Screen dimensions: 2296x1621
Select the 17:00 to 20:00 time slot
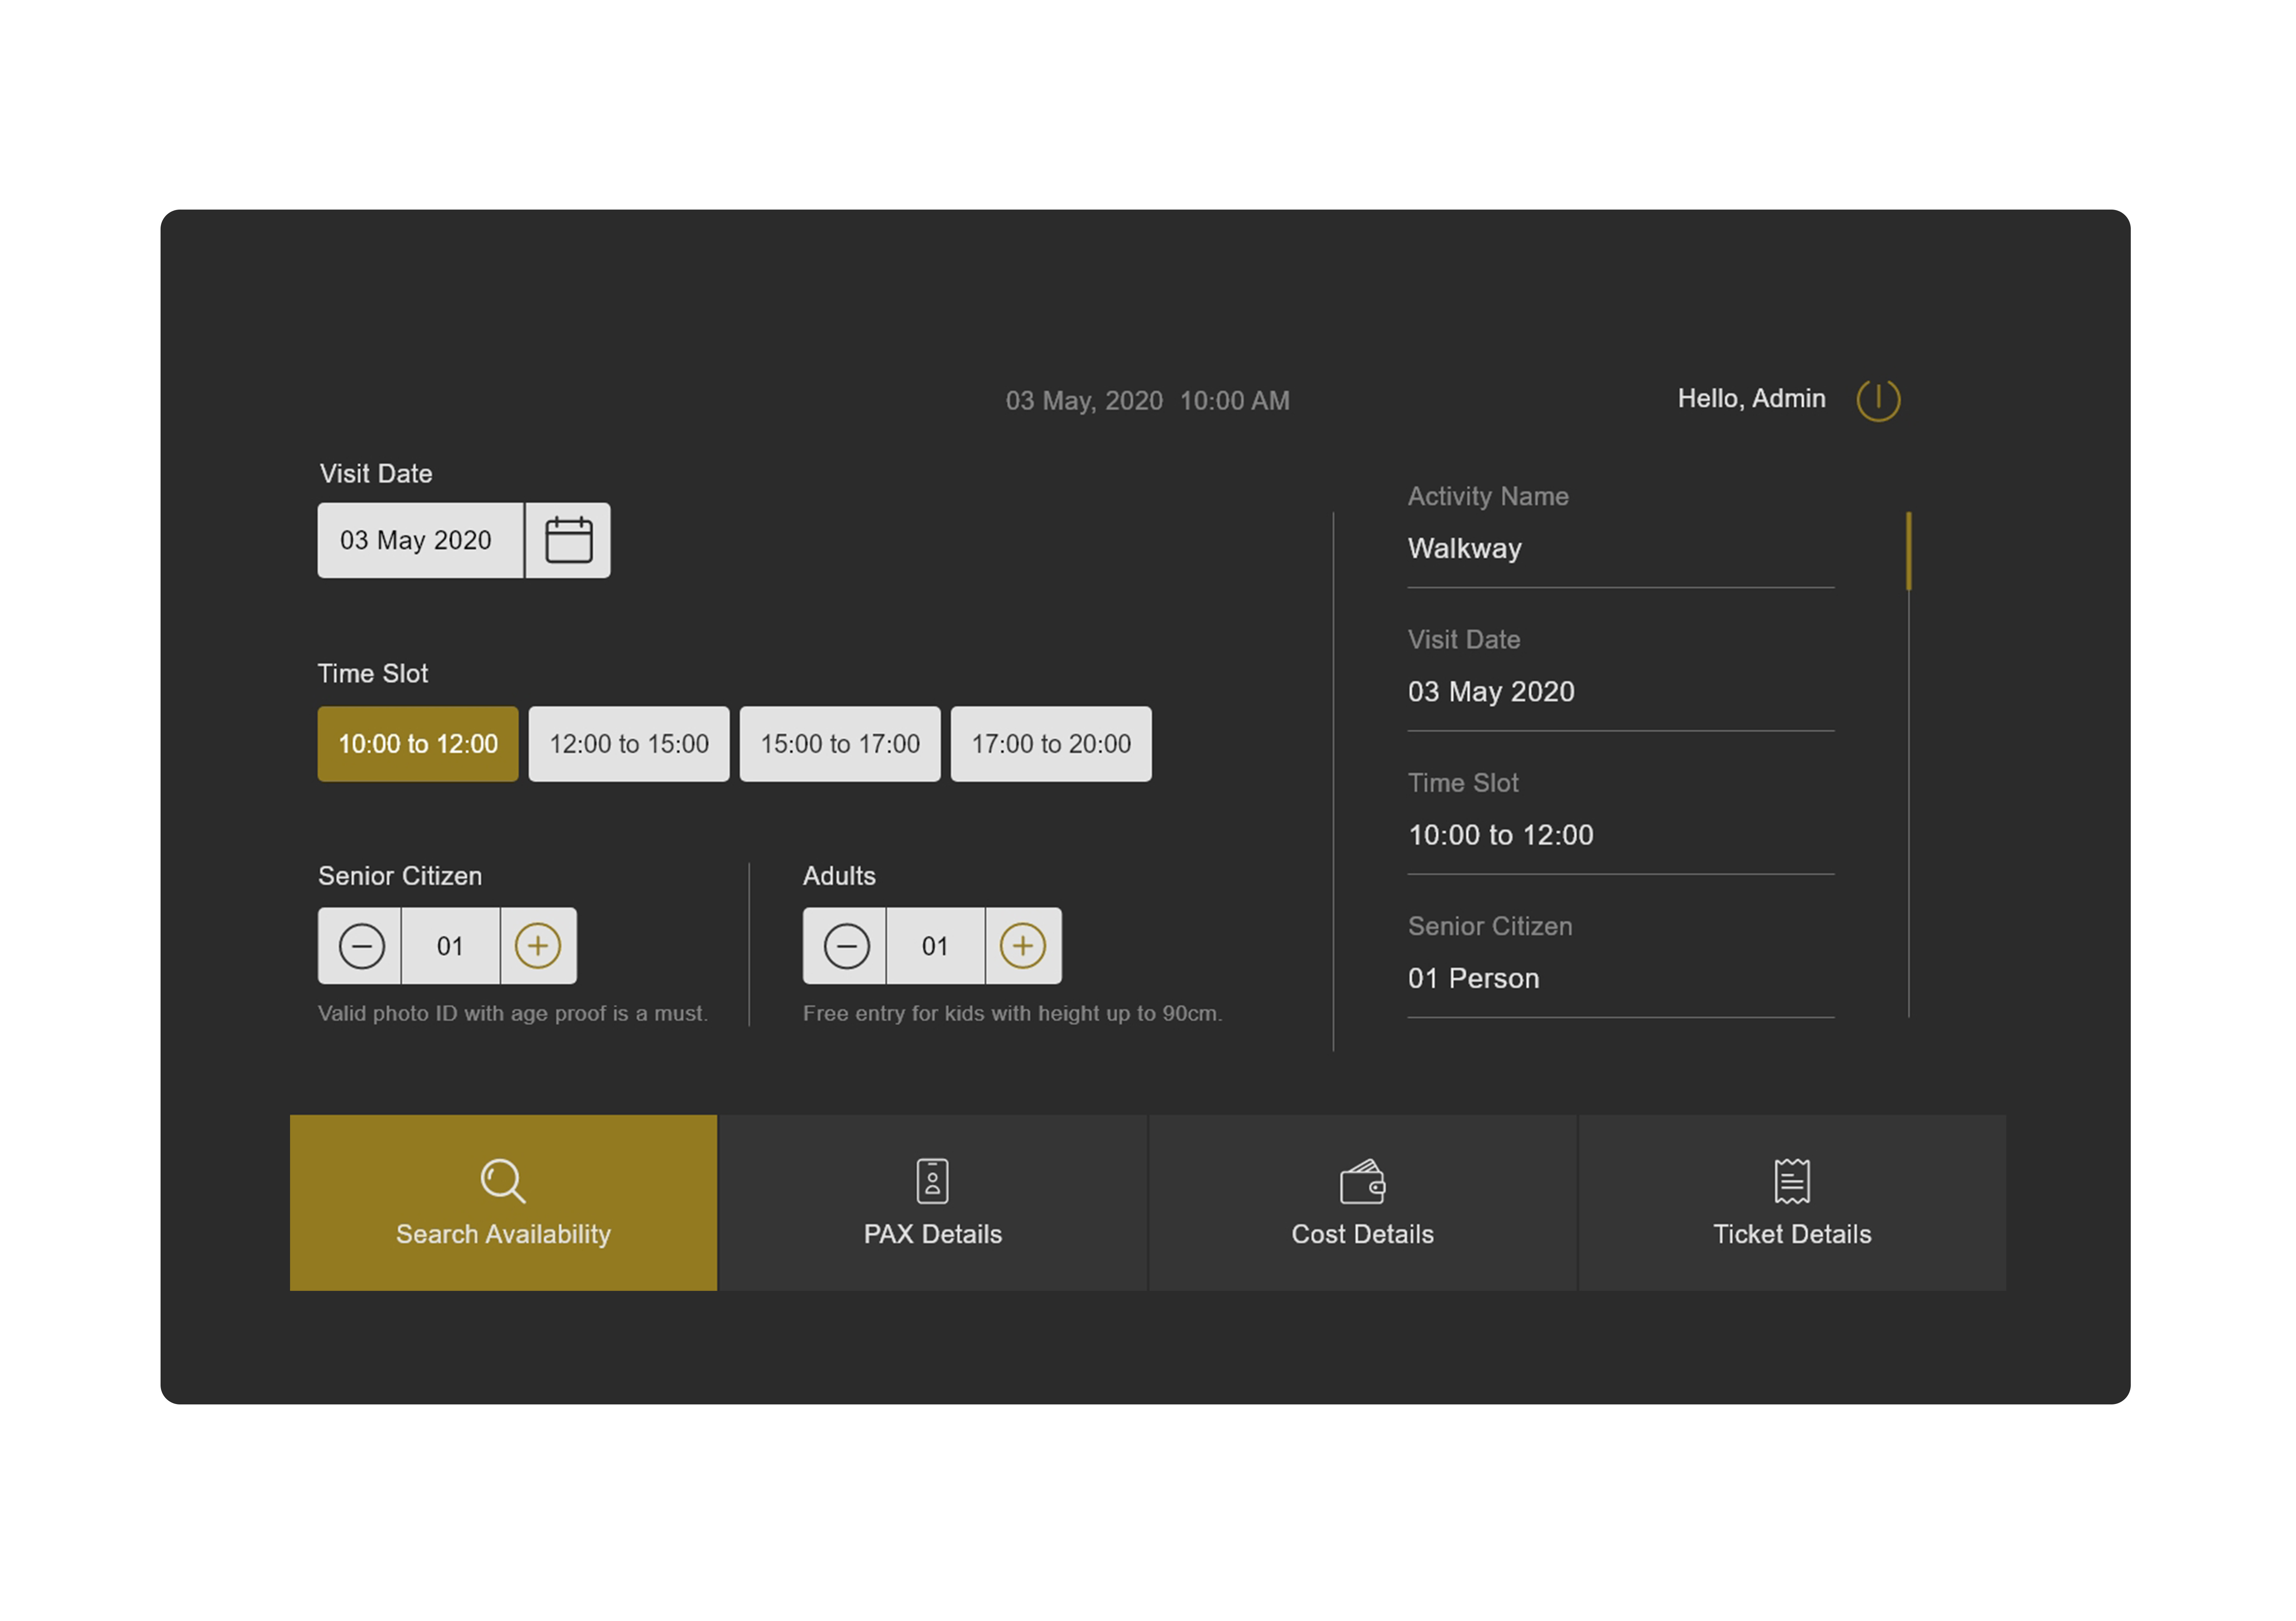click(x=1051, y=744)
